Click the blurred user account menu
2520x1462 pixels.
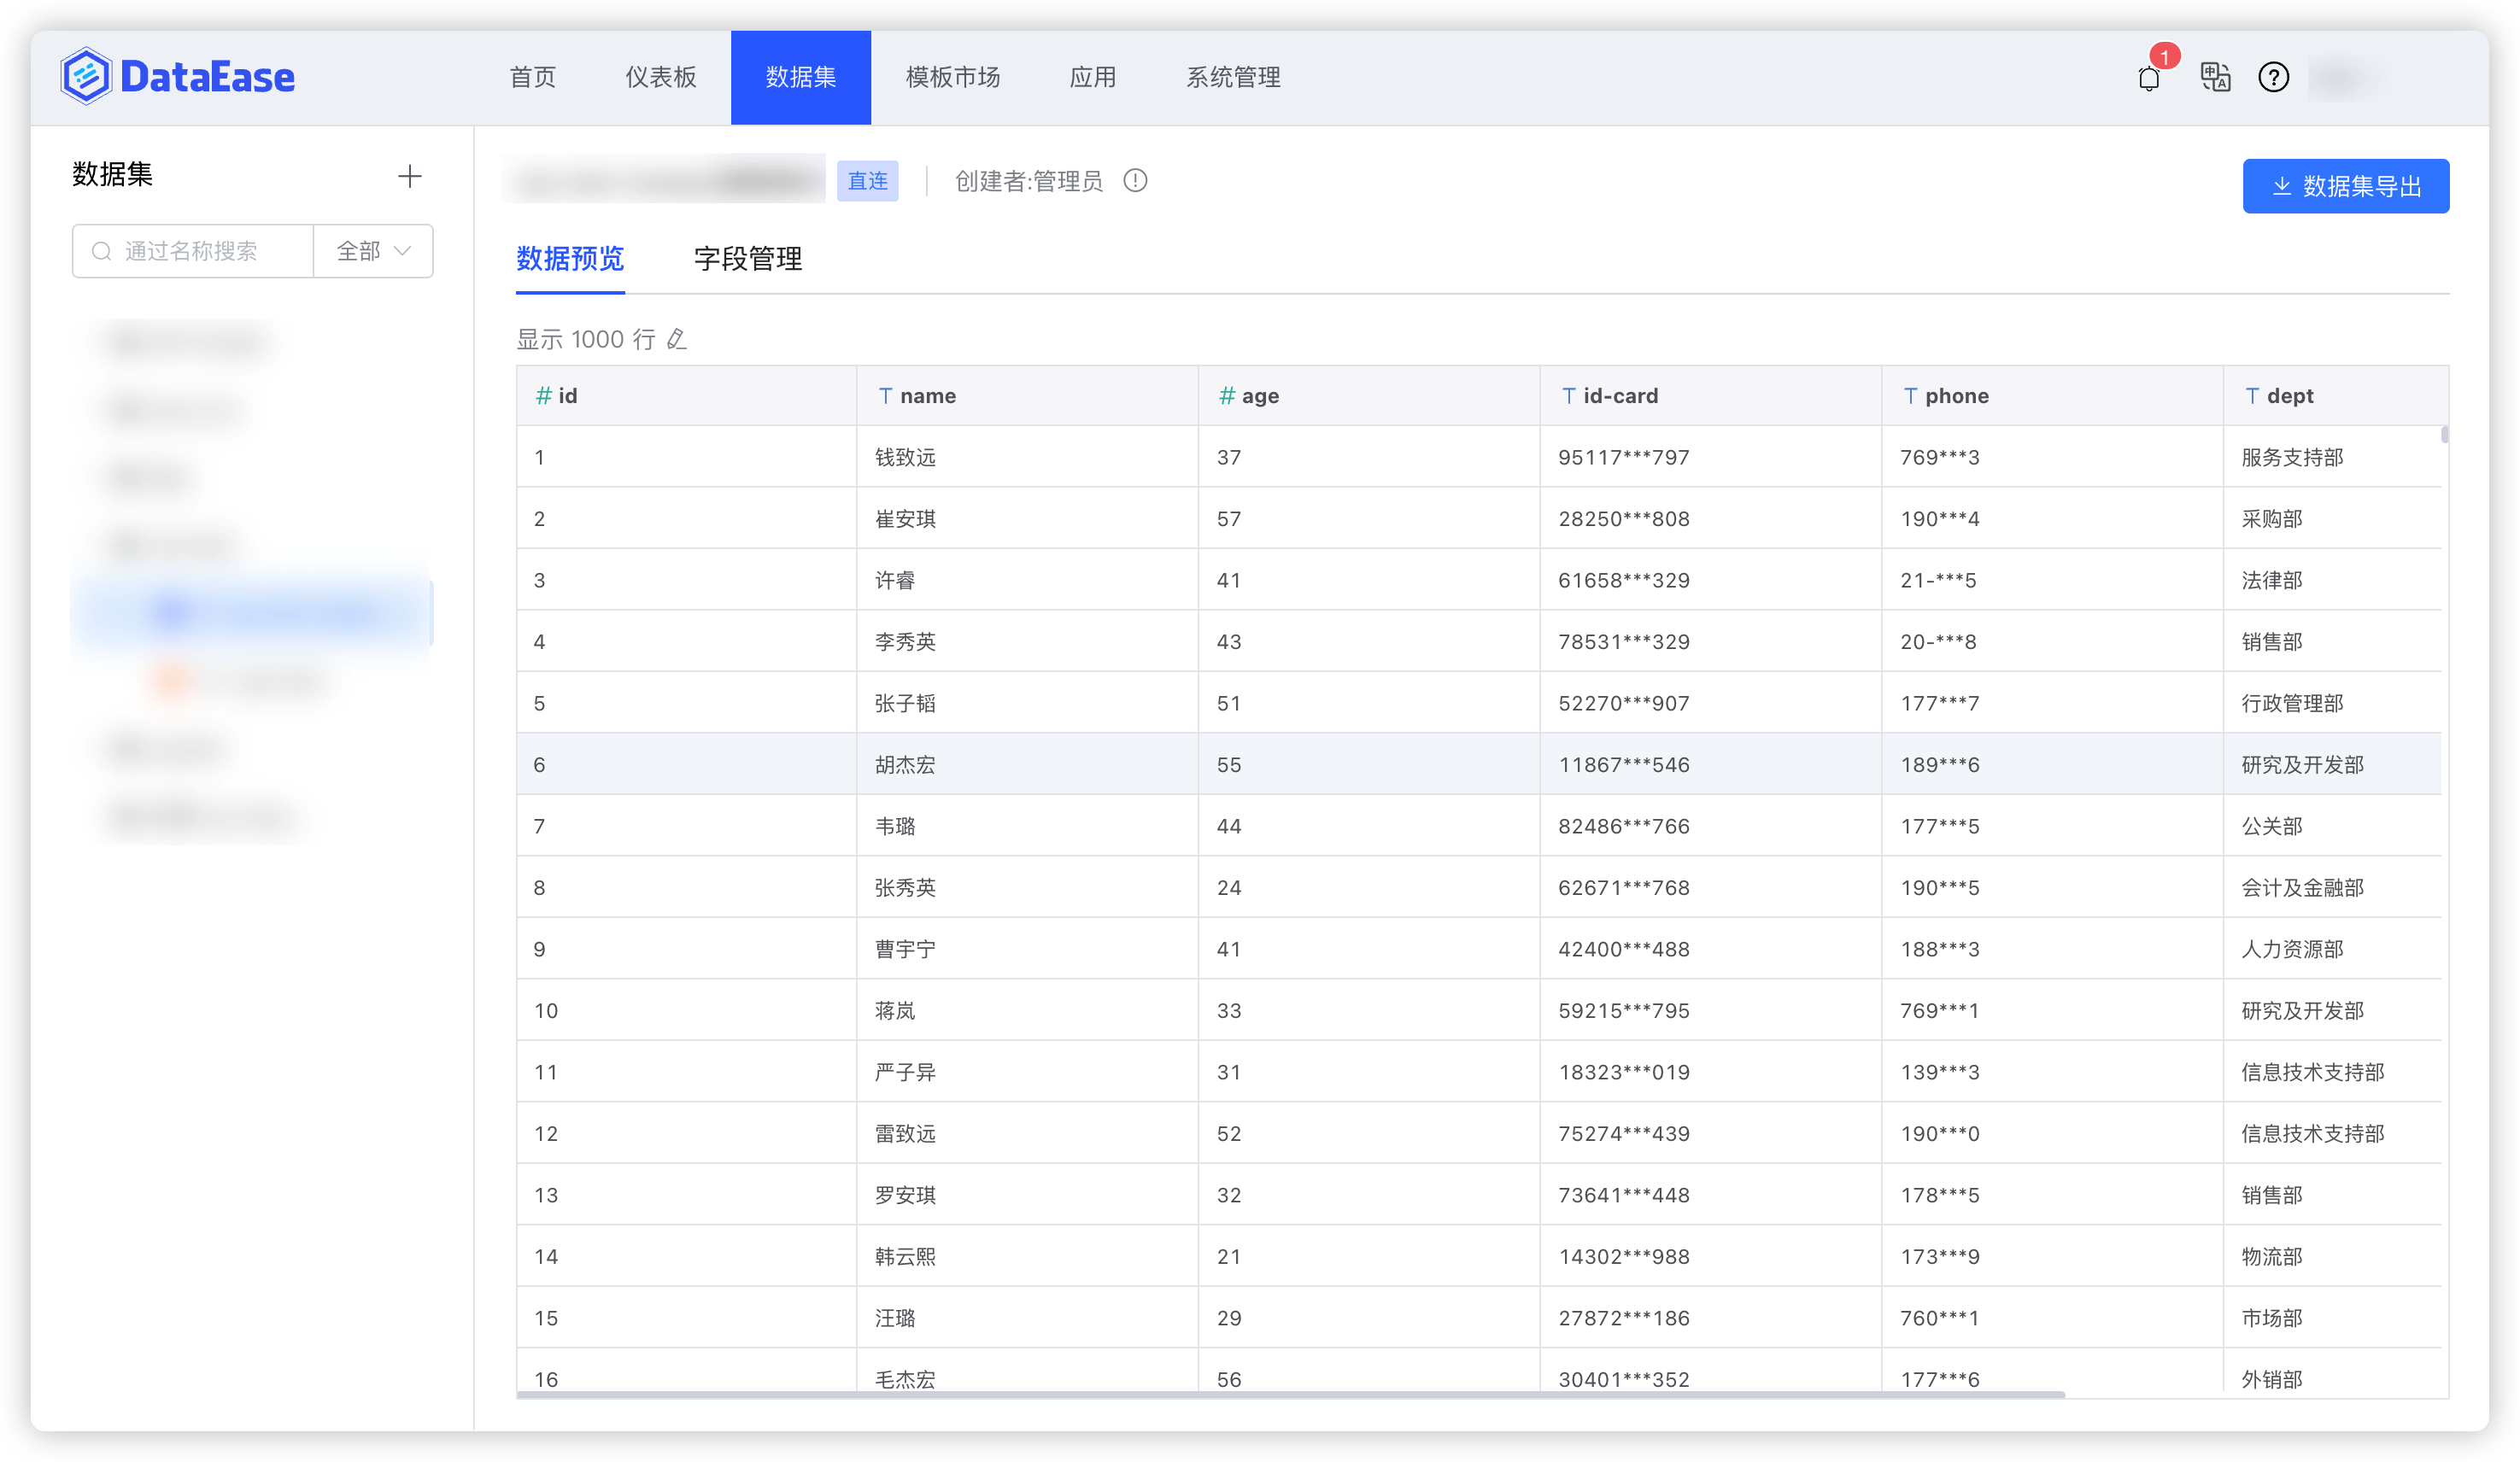[2345, 77]
